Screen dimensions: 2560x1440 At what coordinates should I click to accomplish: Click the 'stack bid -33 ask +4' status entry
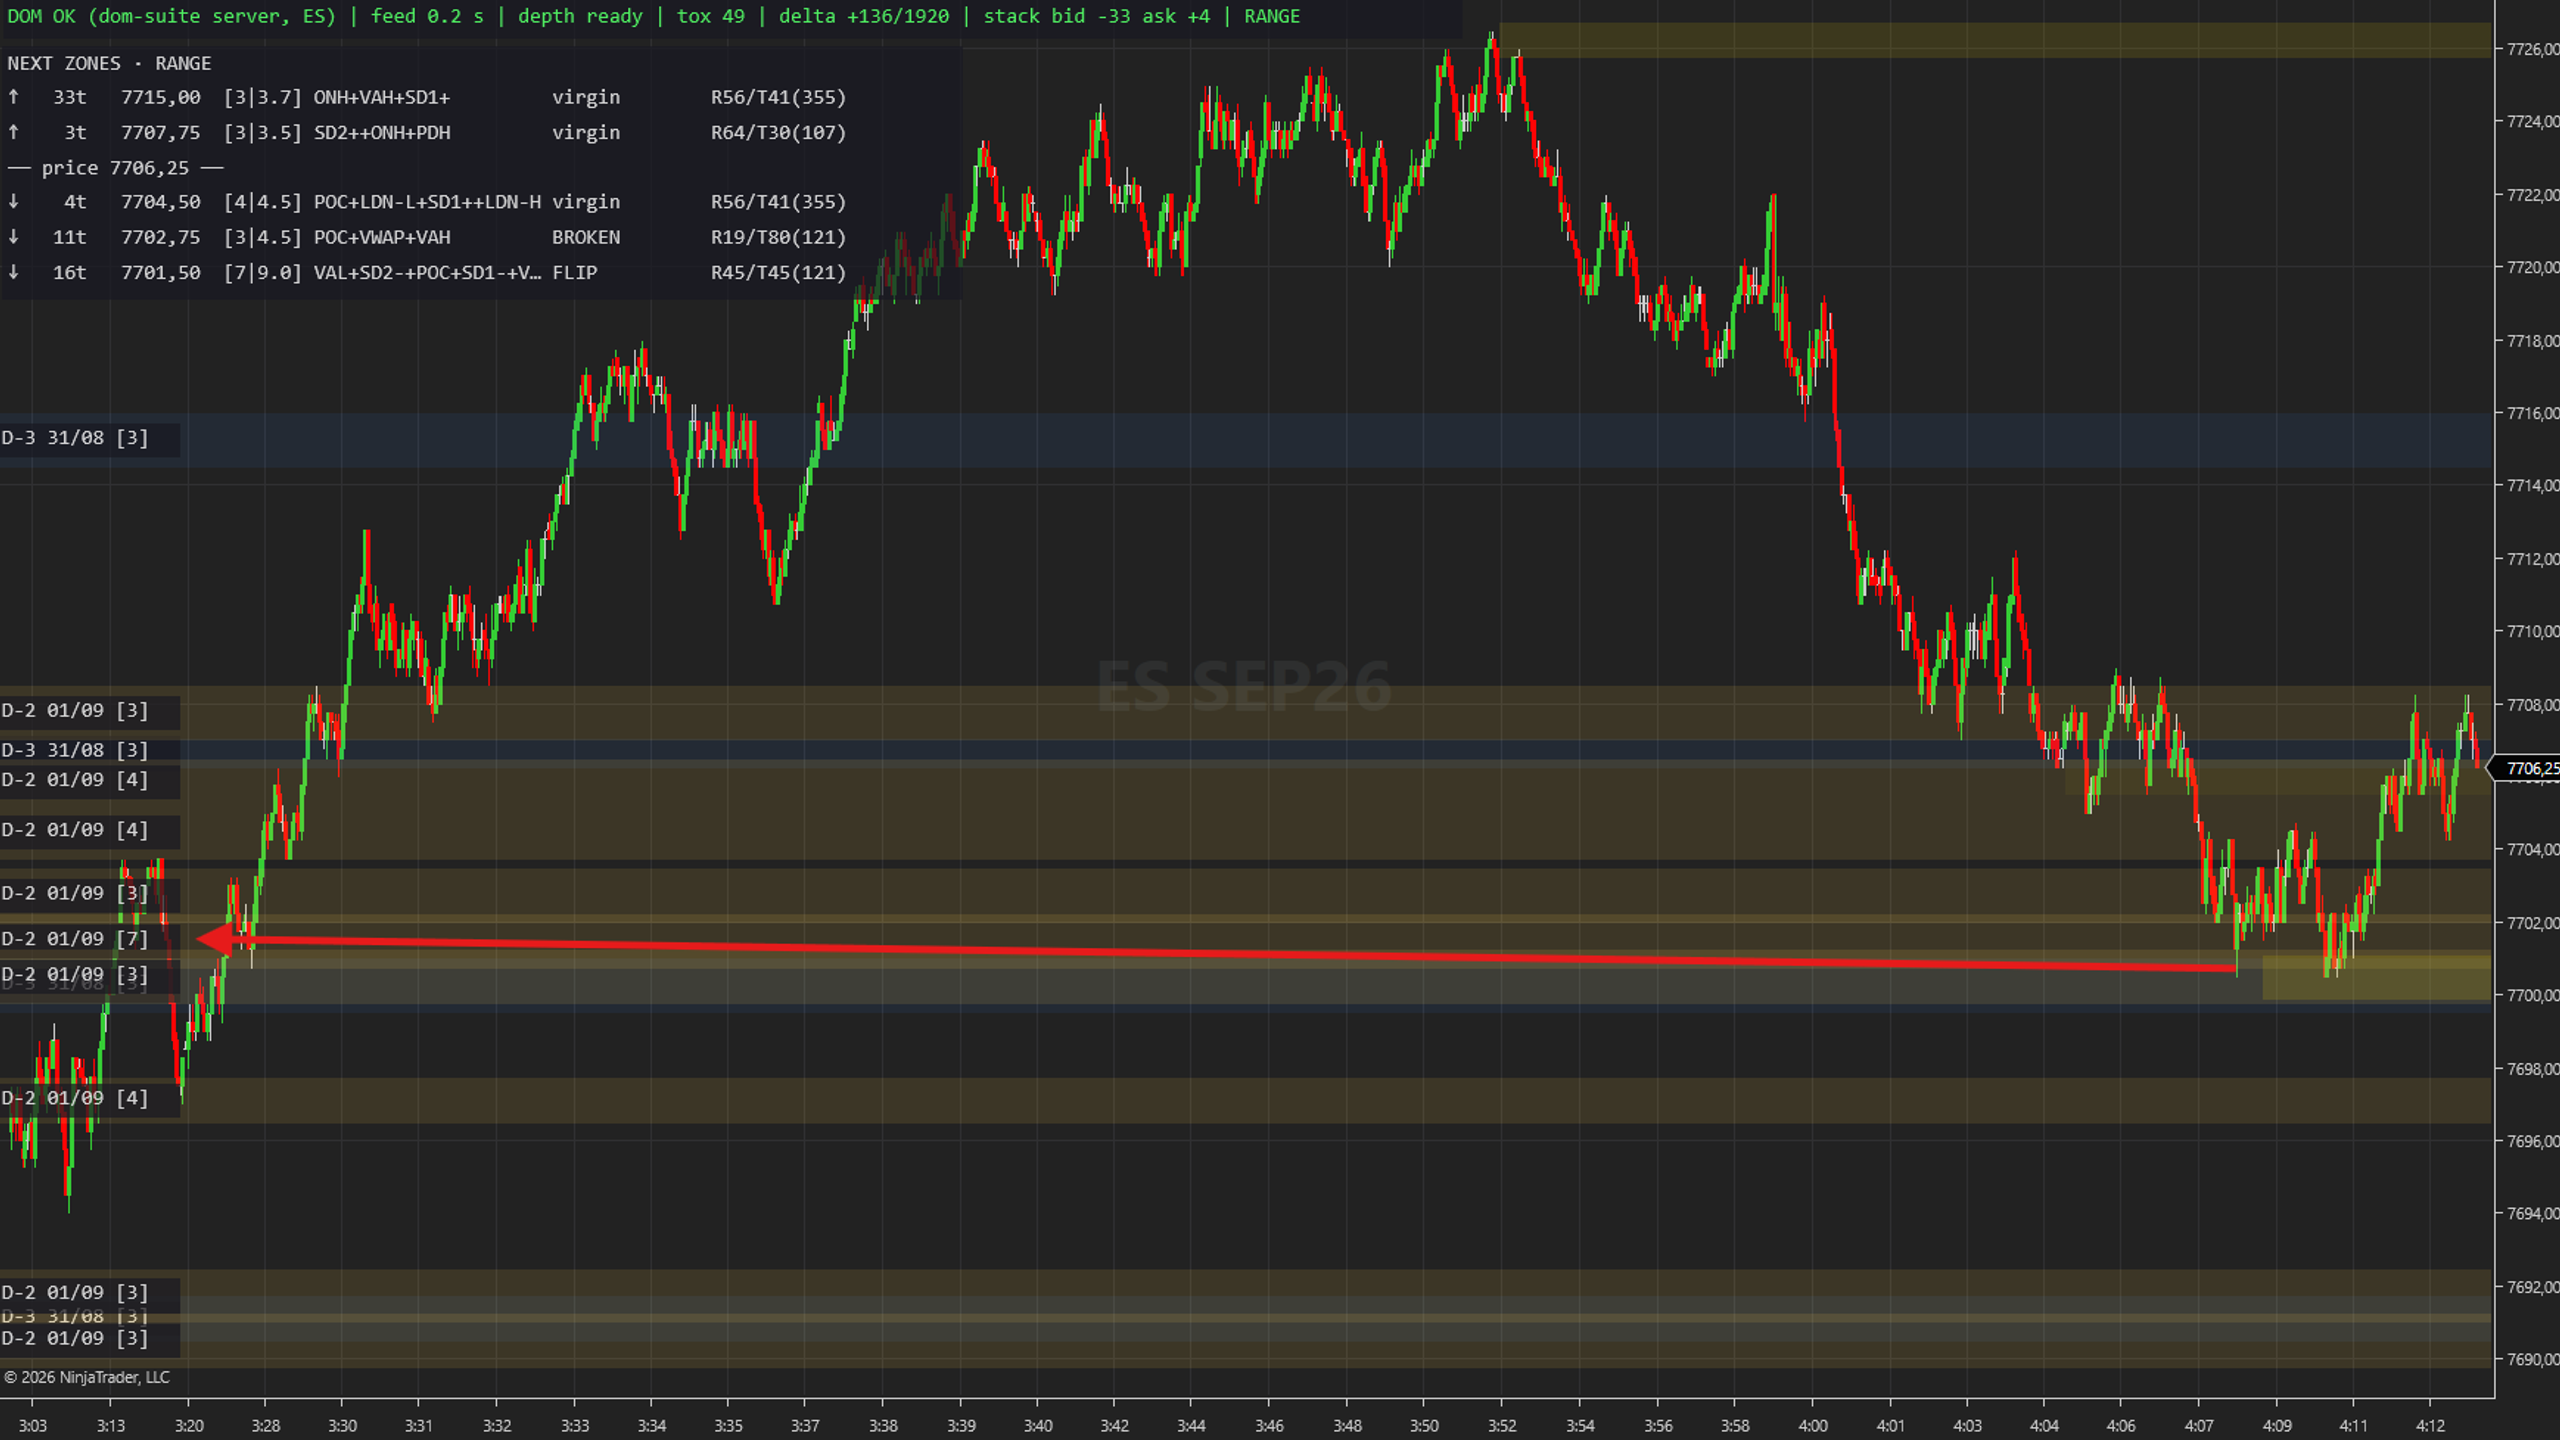[x=1096, y=16]
